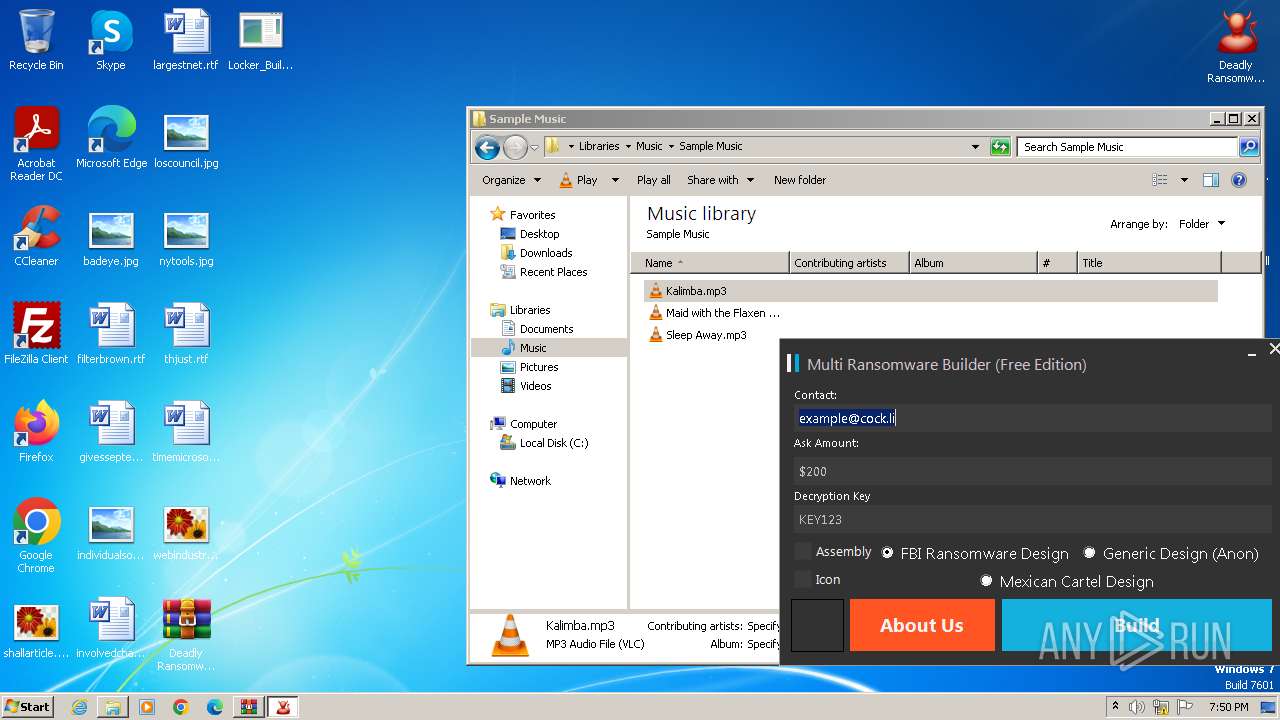Sort by the Name column header

pos(710,263)
